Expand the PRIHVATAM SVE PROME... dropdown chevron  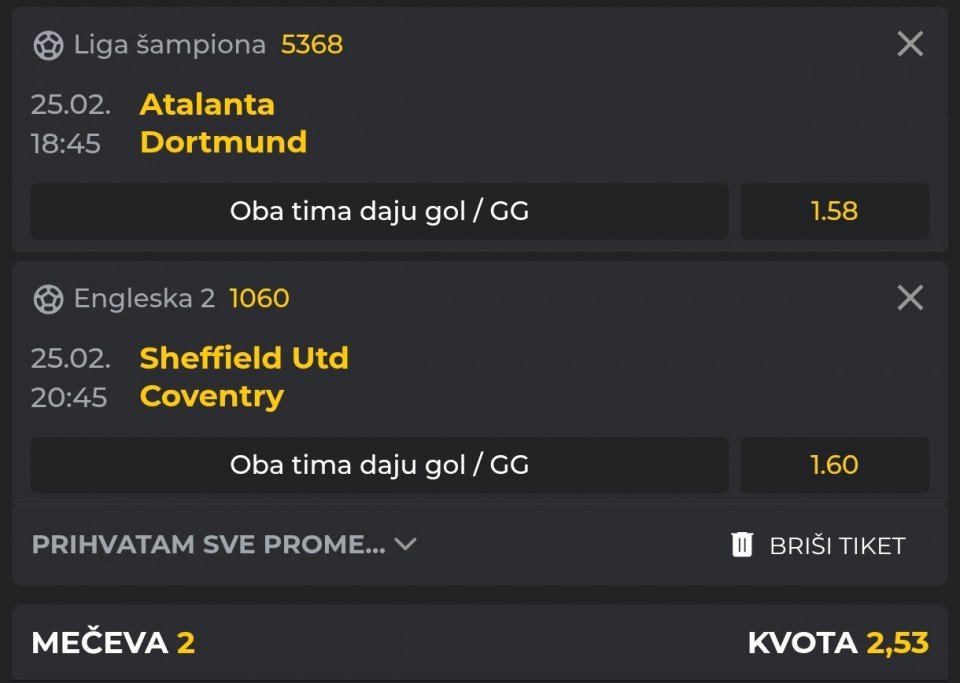[x=405, y=545]
